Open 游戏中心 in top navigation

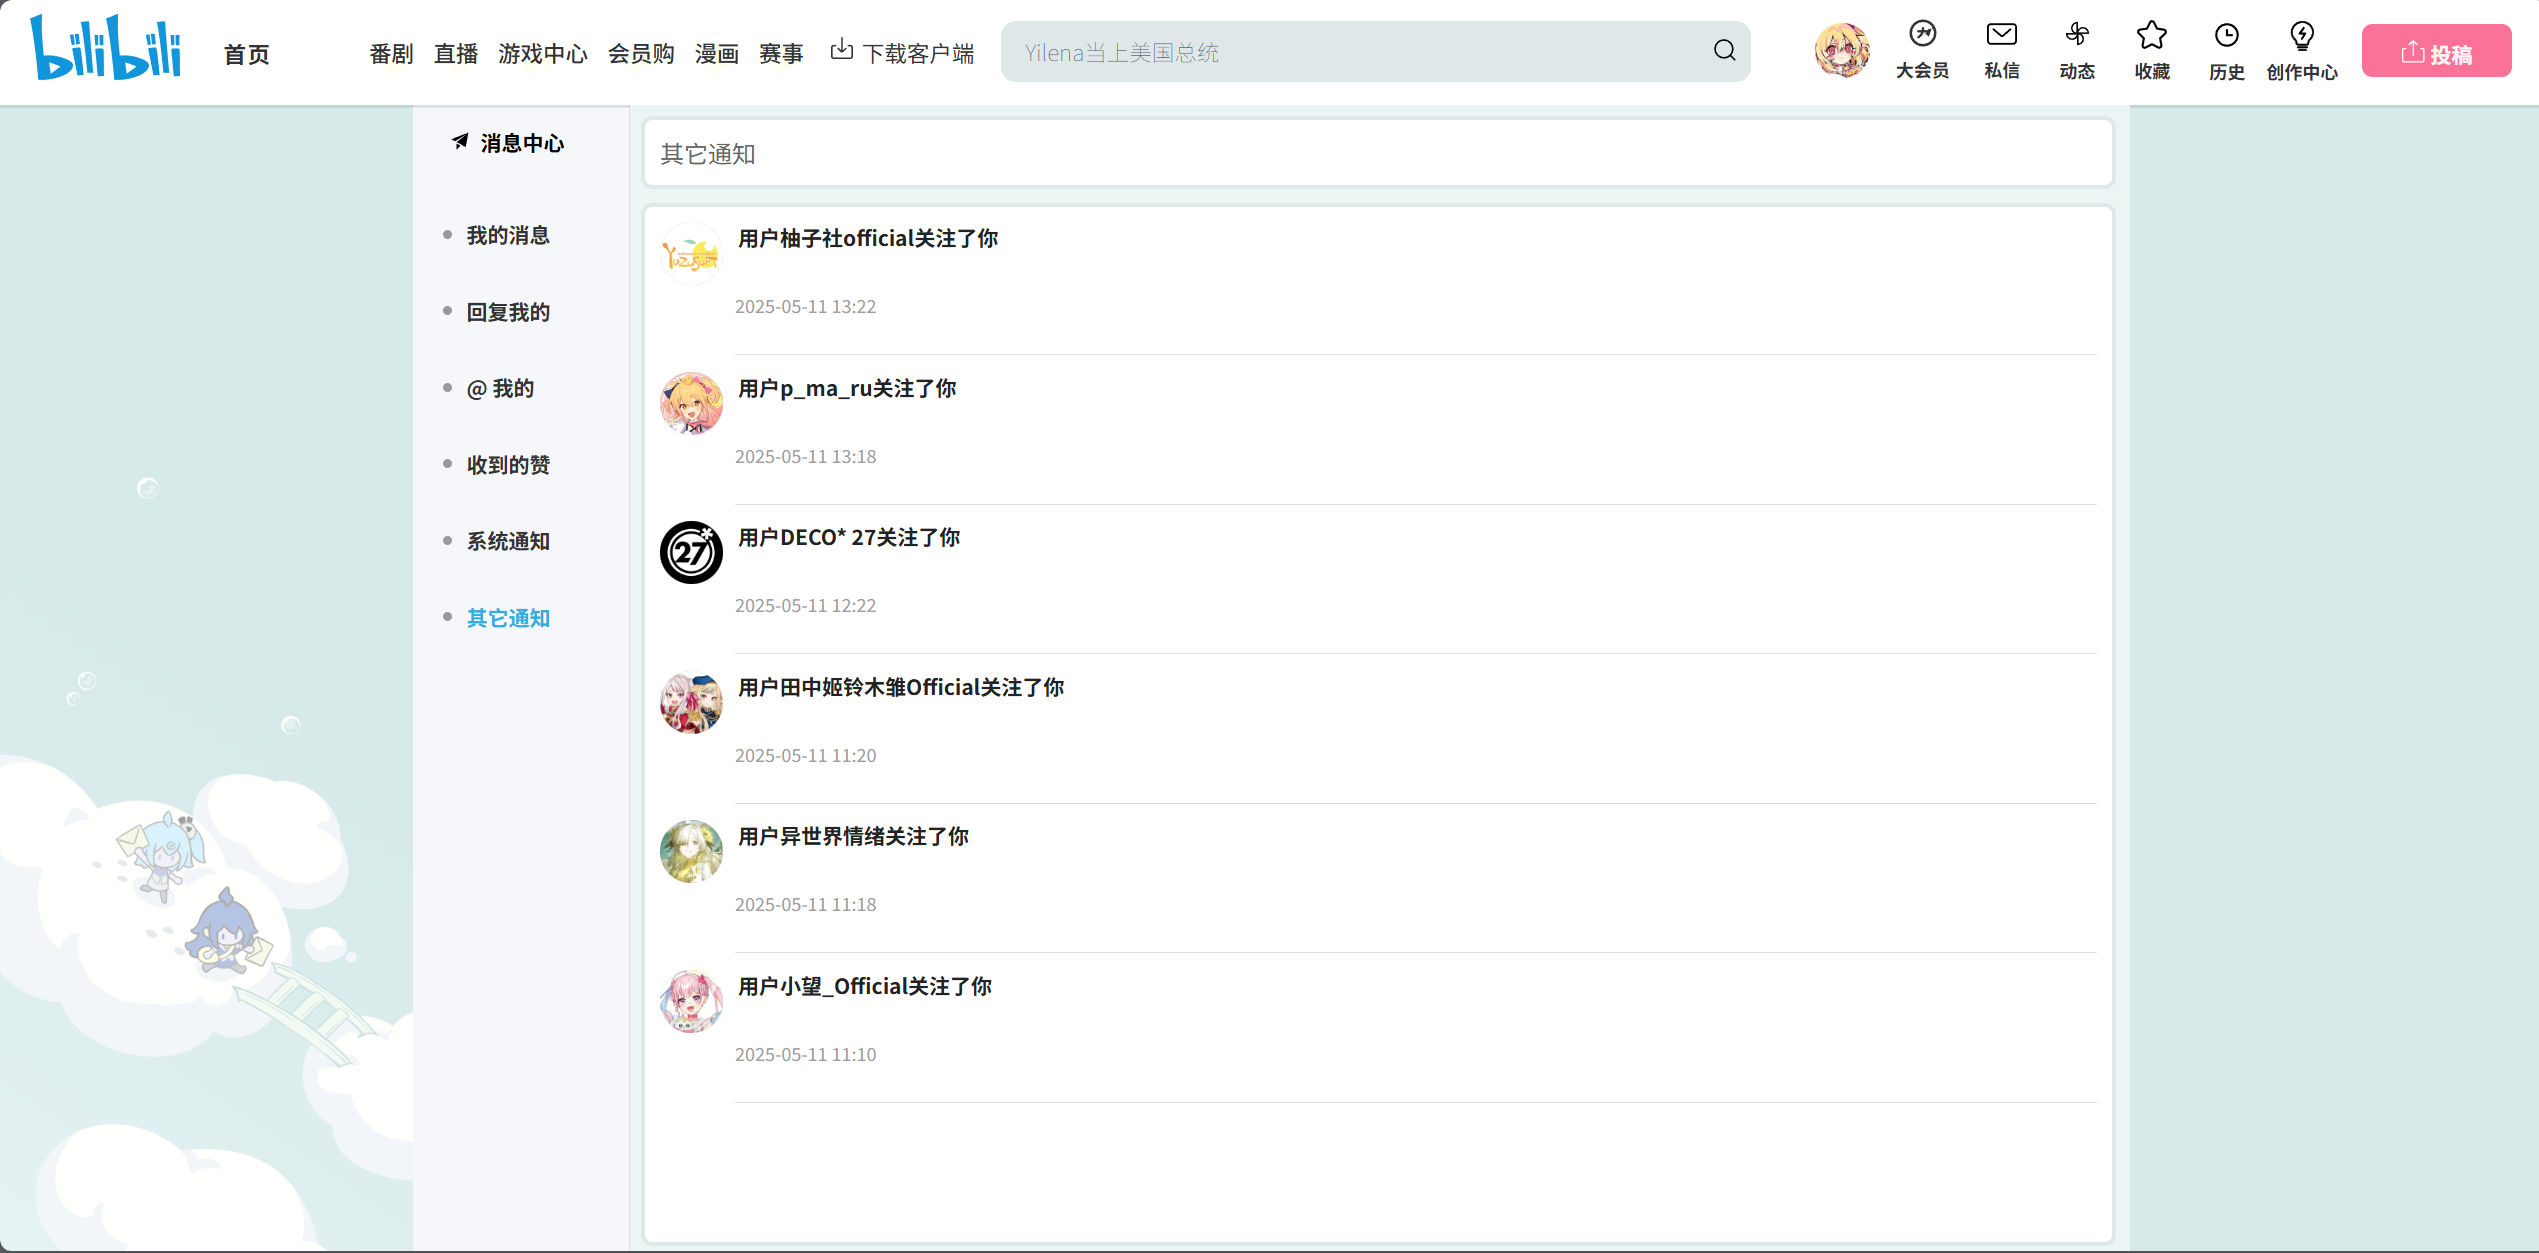click(x=542, y=53)
